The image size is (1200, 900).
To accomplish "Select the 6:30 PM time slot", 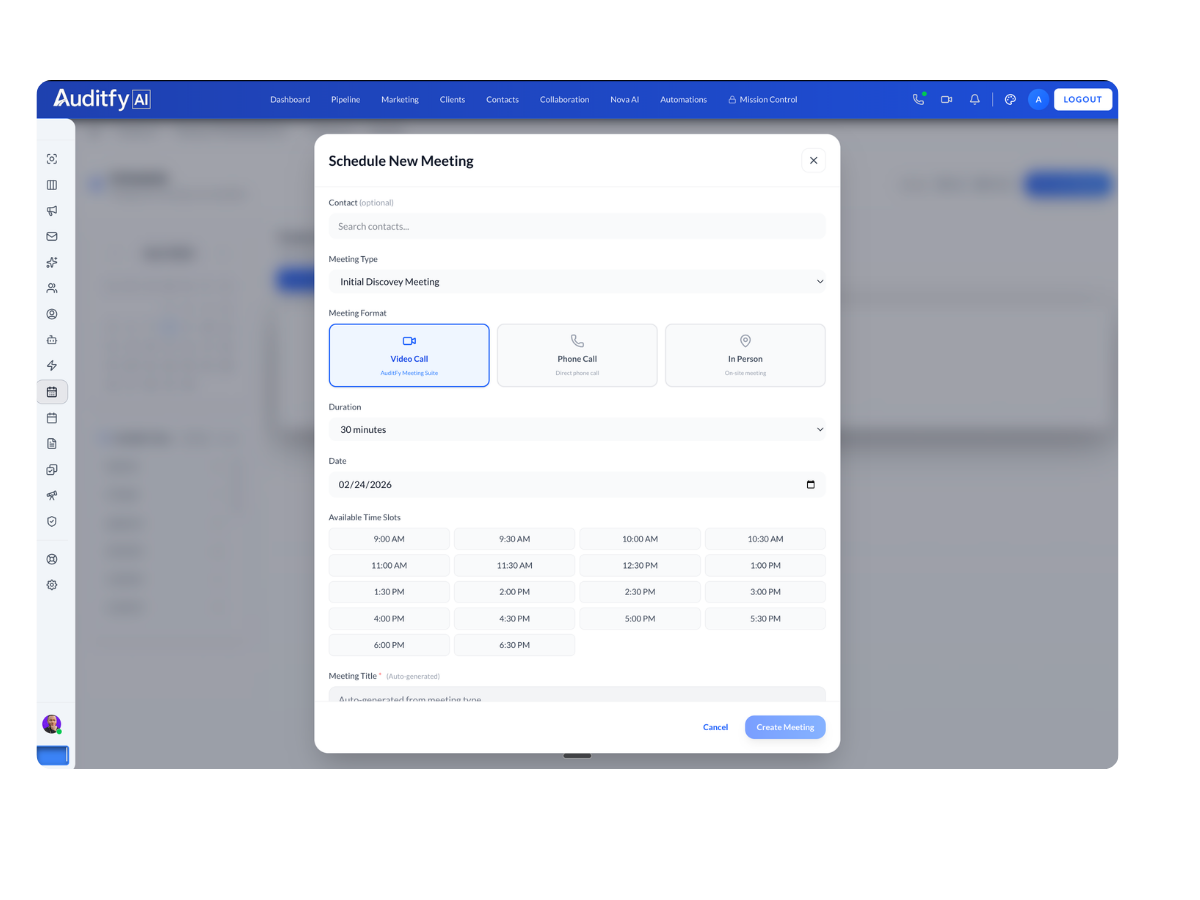I will (514, 645).
